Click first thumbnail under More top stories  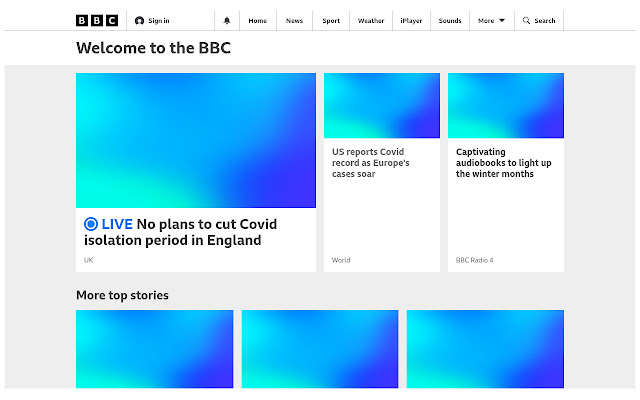(x=154, y=349)
